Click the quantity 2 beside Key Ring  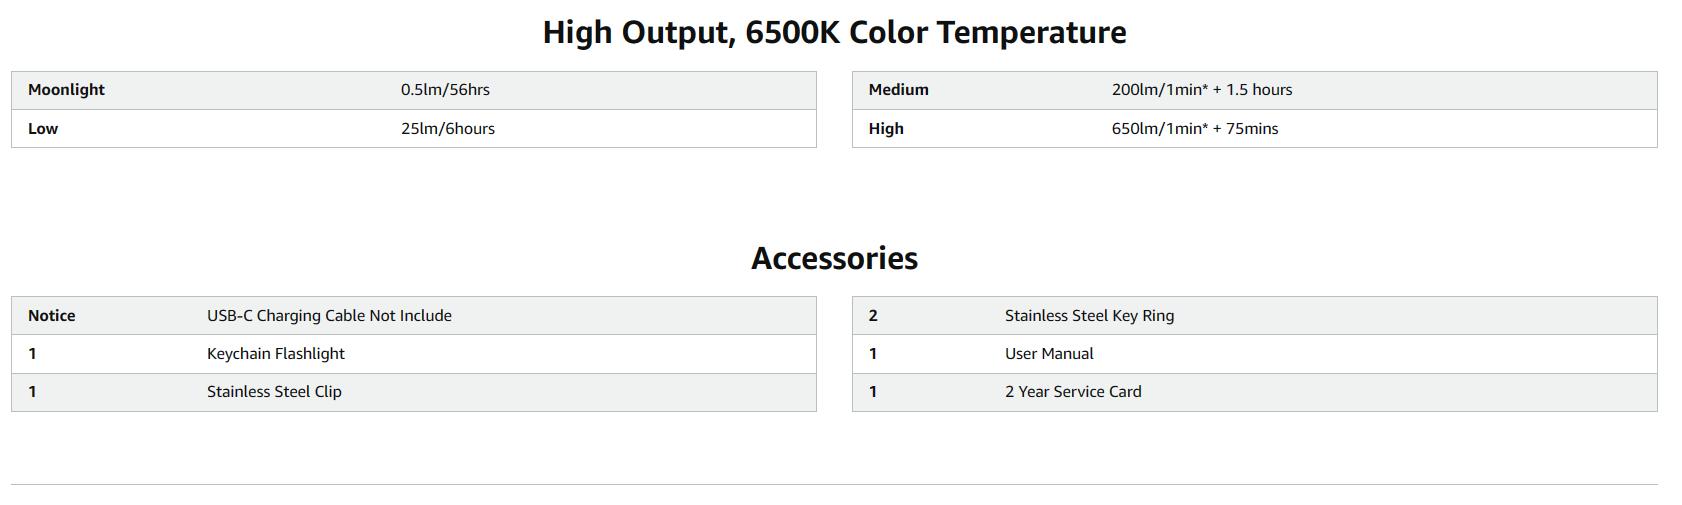(873, 316)
